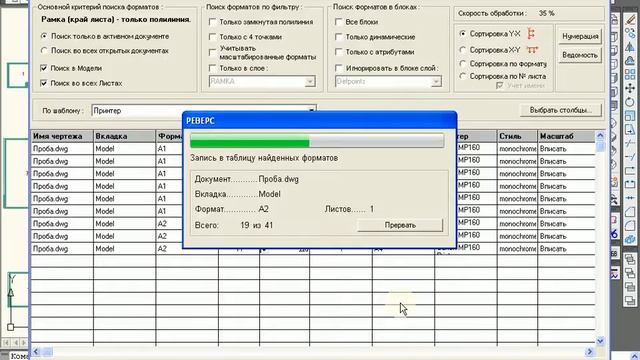
Task: Select the Mirror tool
Action: [x=630, y=47]
